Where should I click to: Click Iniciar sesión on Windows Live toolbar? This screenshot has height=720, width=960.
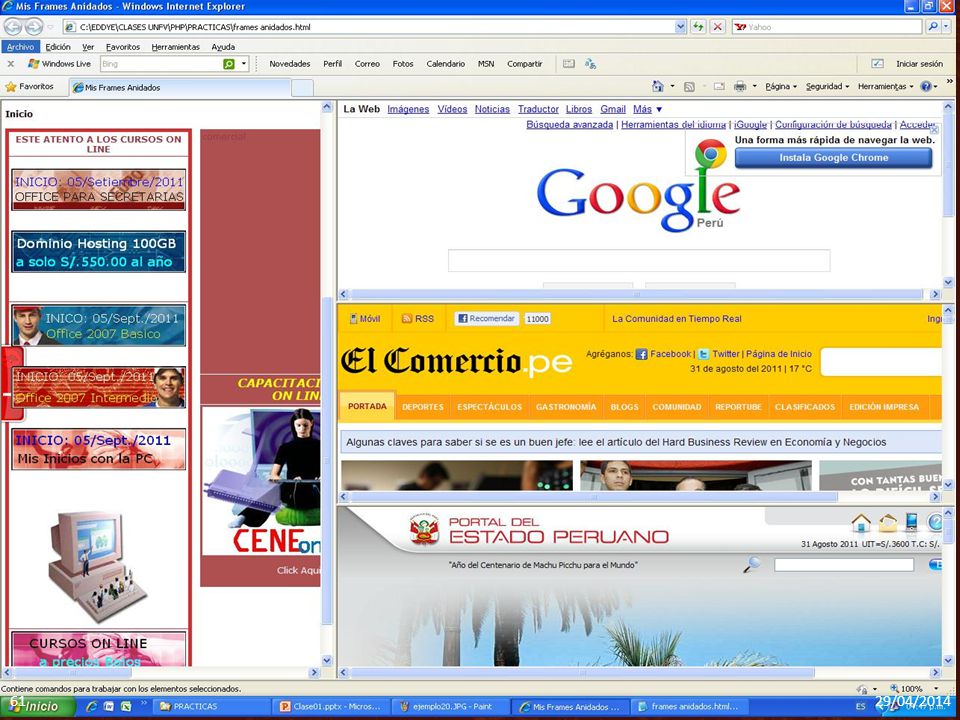click(919, 64)
